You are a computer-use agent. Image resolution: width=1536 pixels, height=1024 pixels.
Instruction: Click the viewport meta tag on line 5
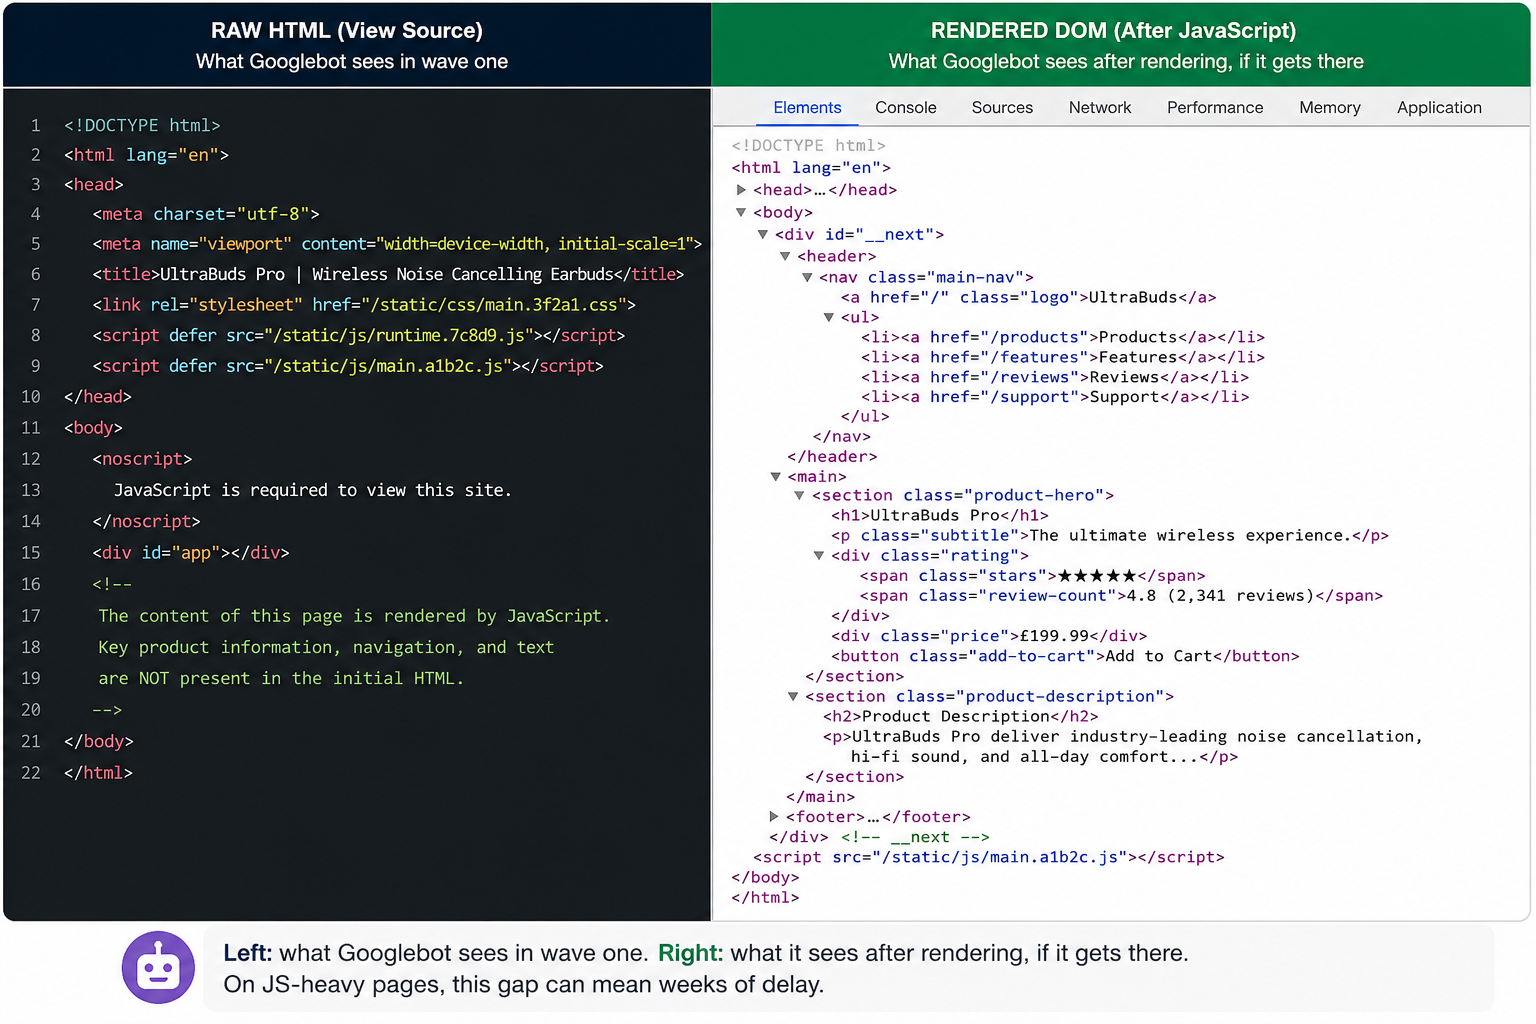(397, 244)
